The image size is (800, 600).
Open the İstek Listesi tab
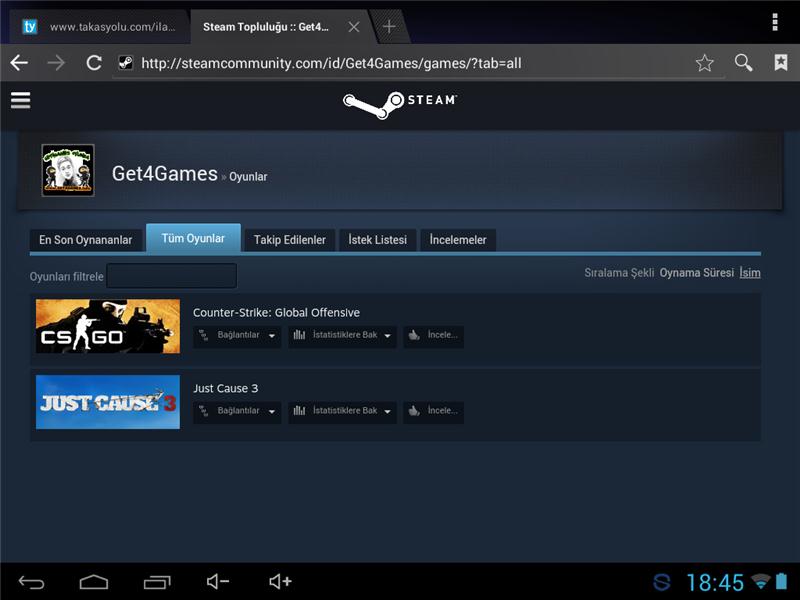378,240
